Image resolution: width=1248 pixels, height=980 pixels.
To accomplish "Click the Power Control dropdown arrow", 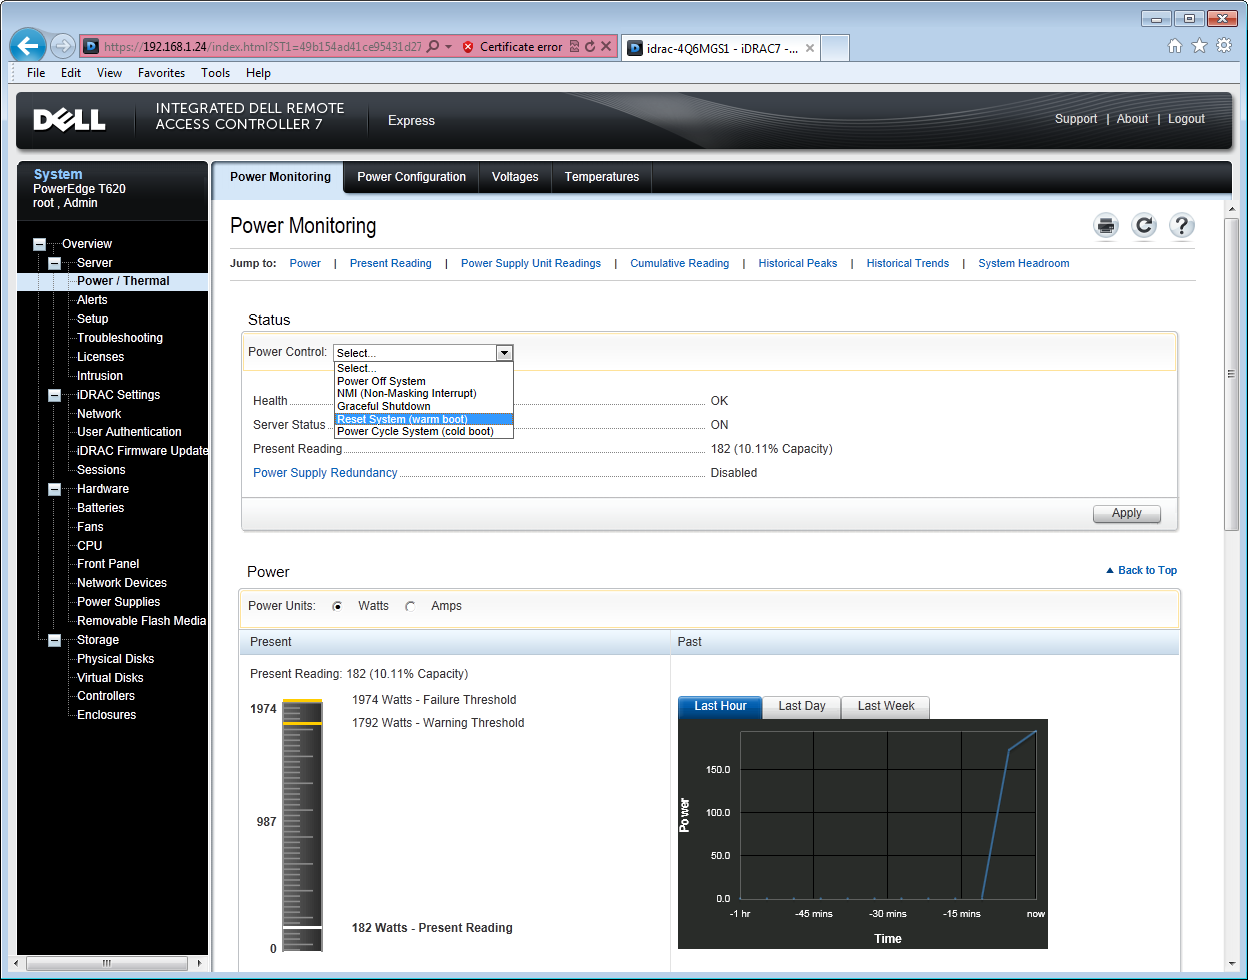I will [504, 352].
